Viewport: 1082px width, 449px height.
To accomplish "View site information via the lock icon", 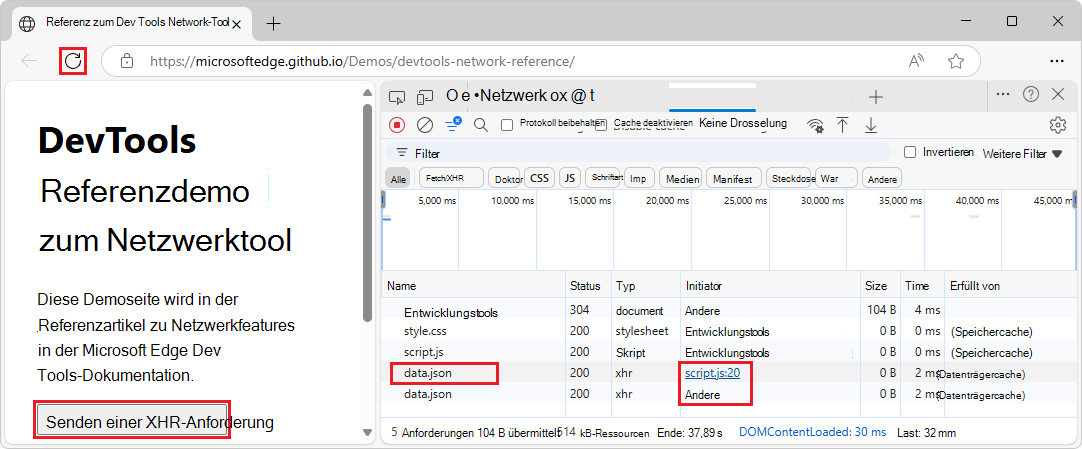I will 127,61.
